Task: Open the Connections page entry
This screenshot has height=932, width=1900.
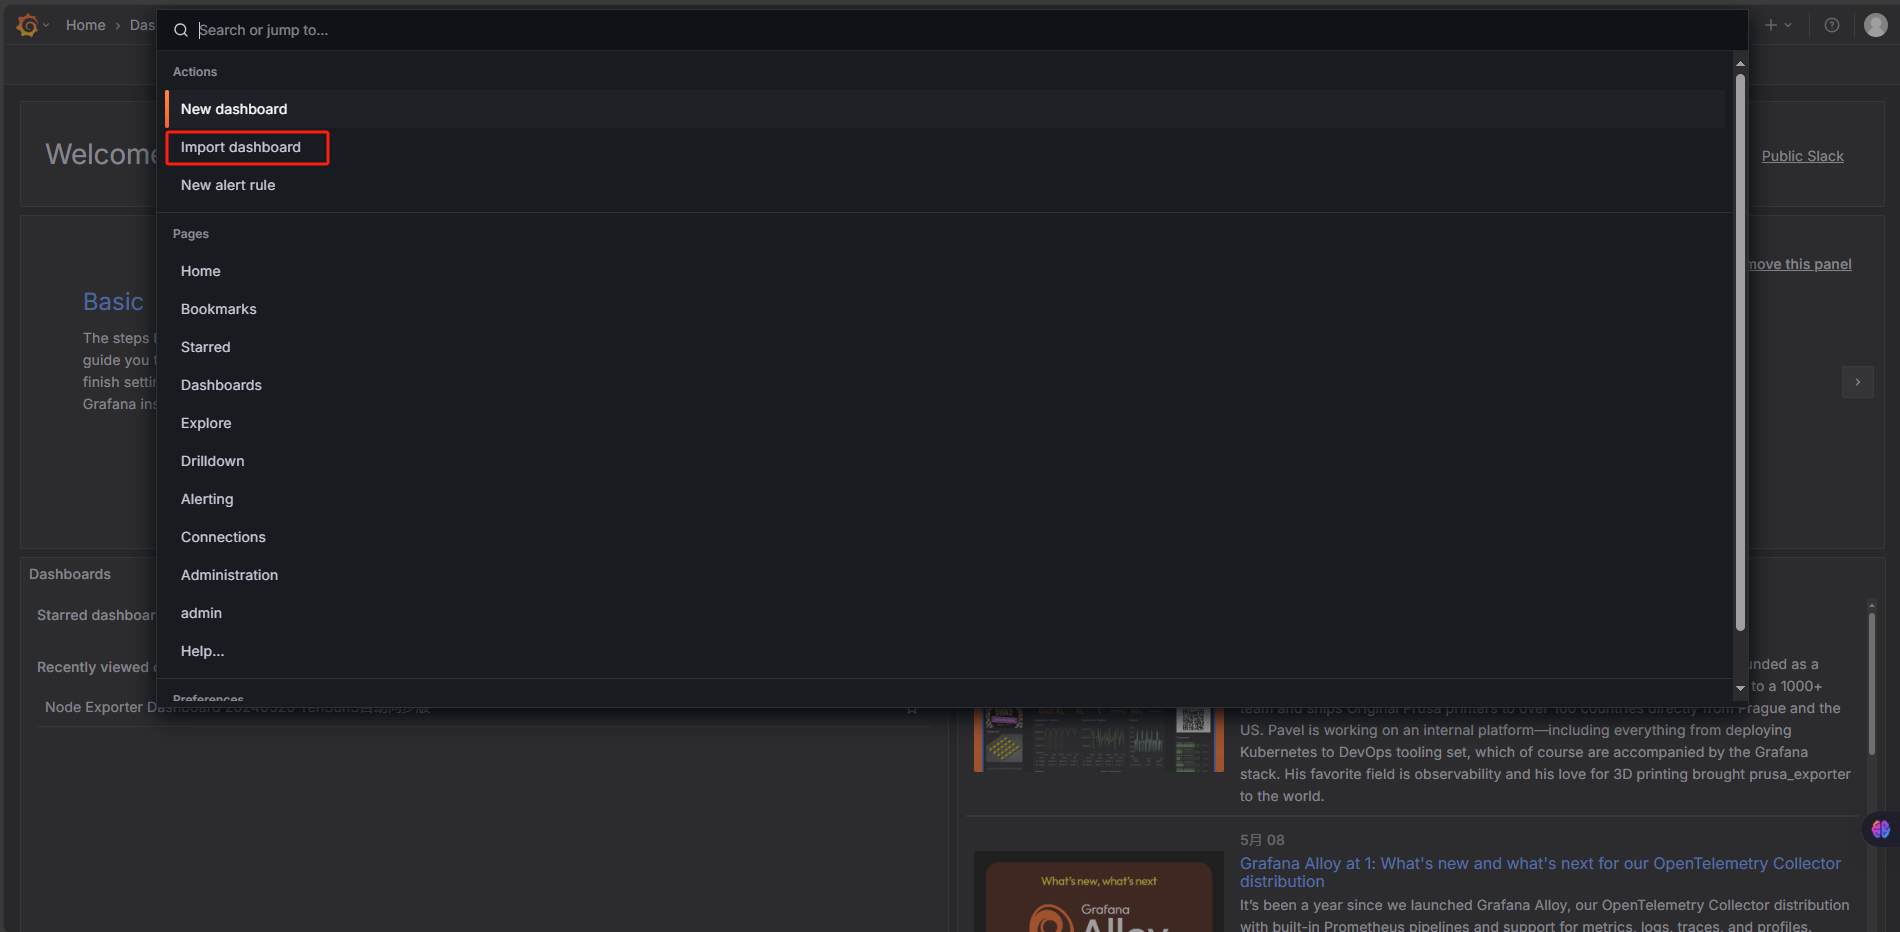Action: coord(945,537)
